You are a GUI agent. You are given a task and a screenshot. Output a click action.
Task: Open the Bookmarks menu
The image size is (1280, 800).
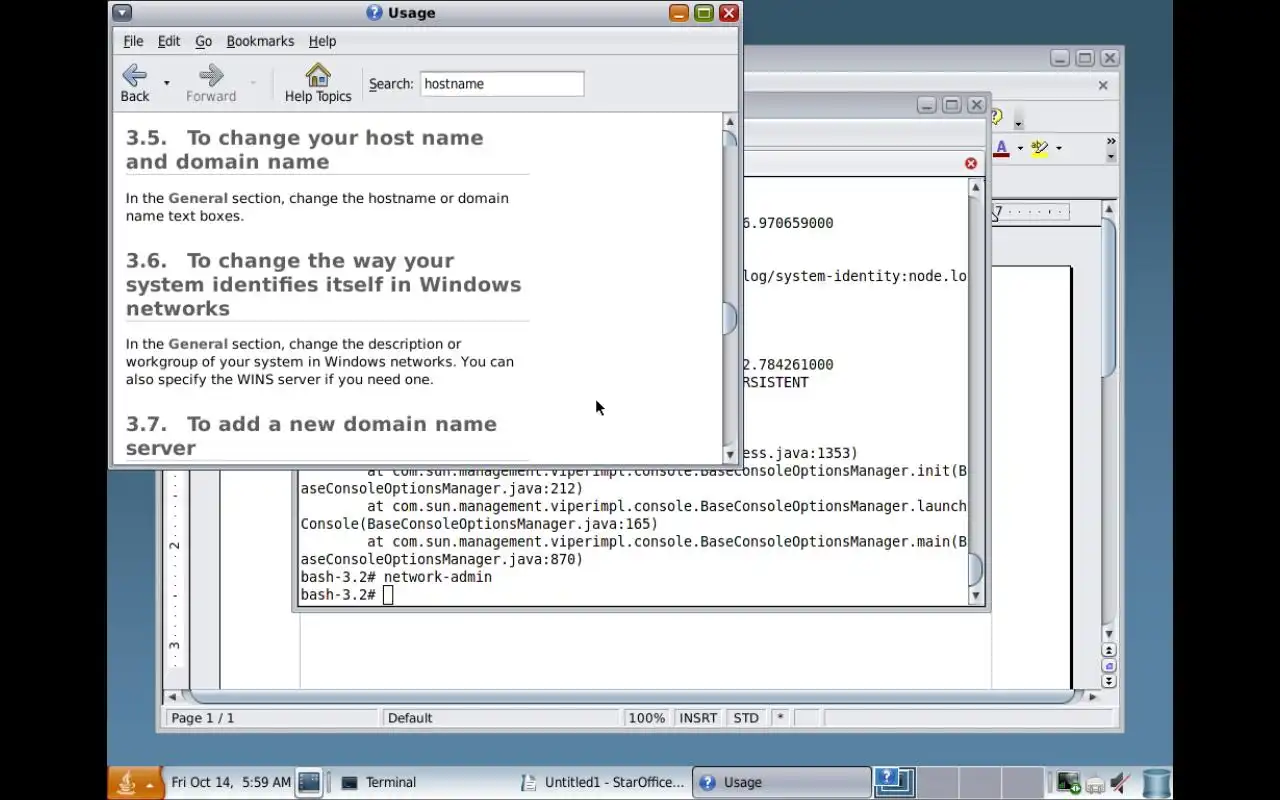tap(260, 41)
